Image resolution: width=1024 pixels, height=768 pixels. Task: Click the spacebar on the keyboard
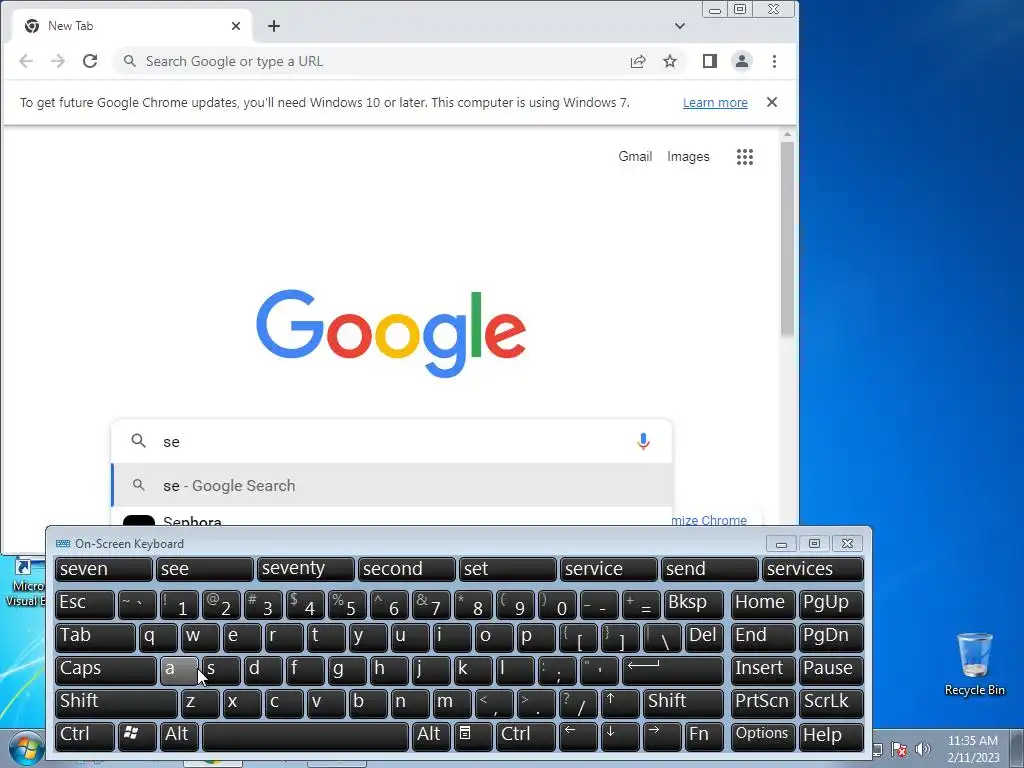[x=305, y=735]
